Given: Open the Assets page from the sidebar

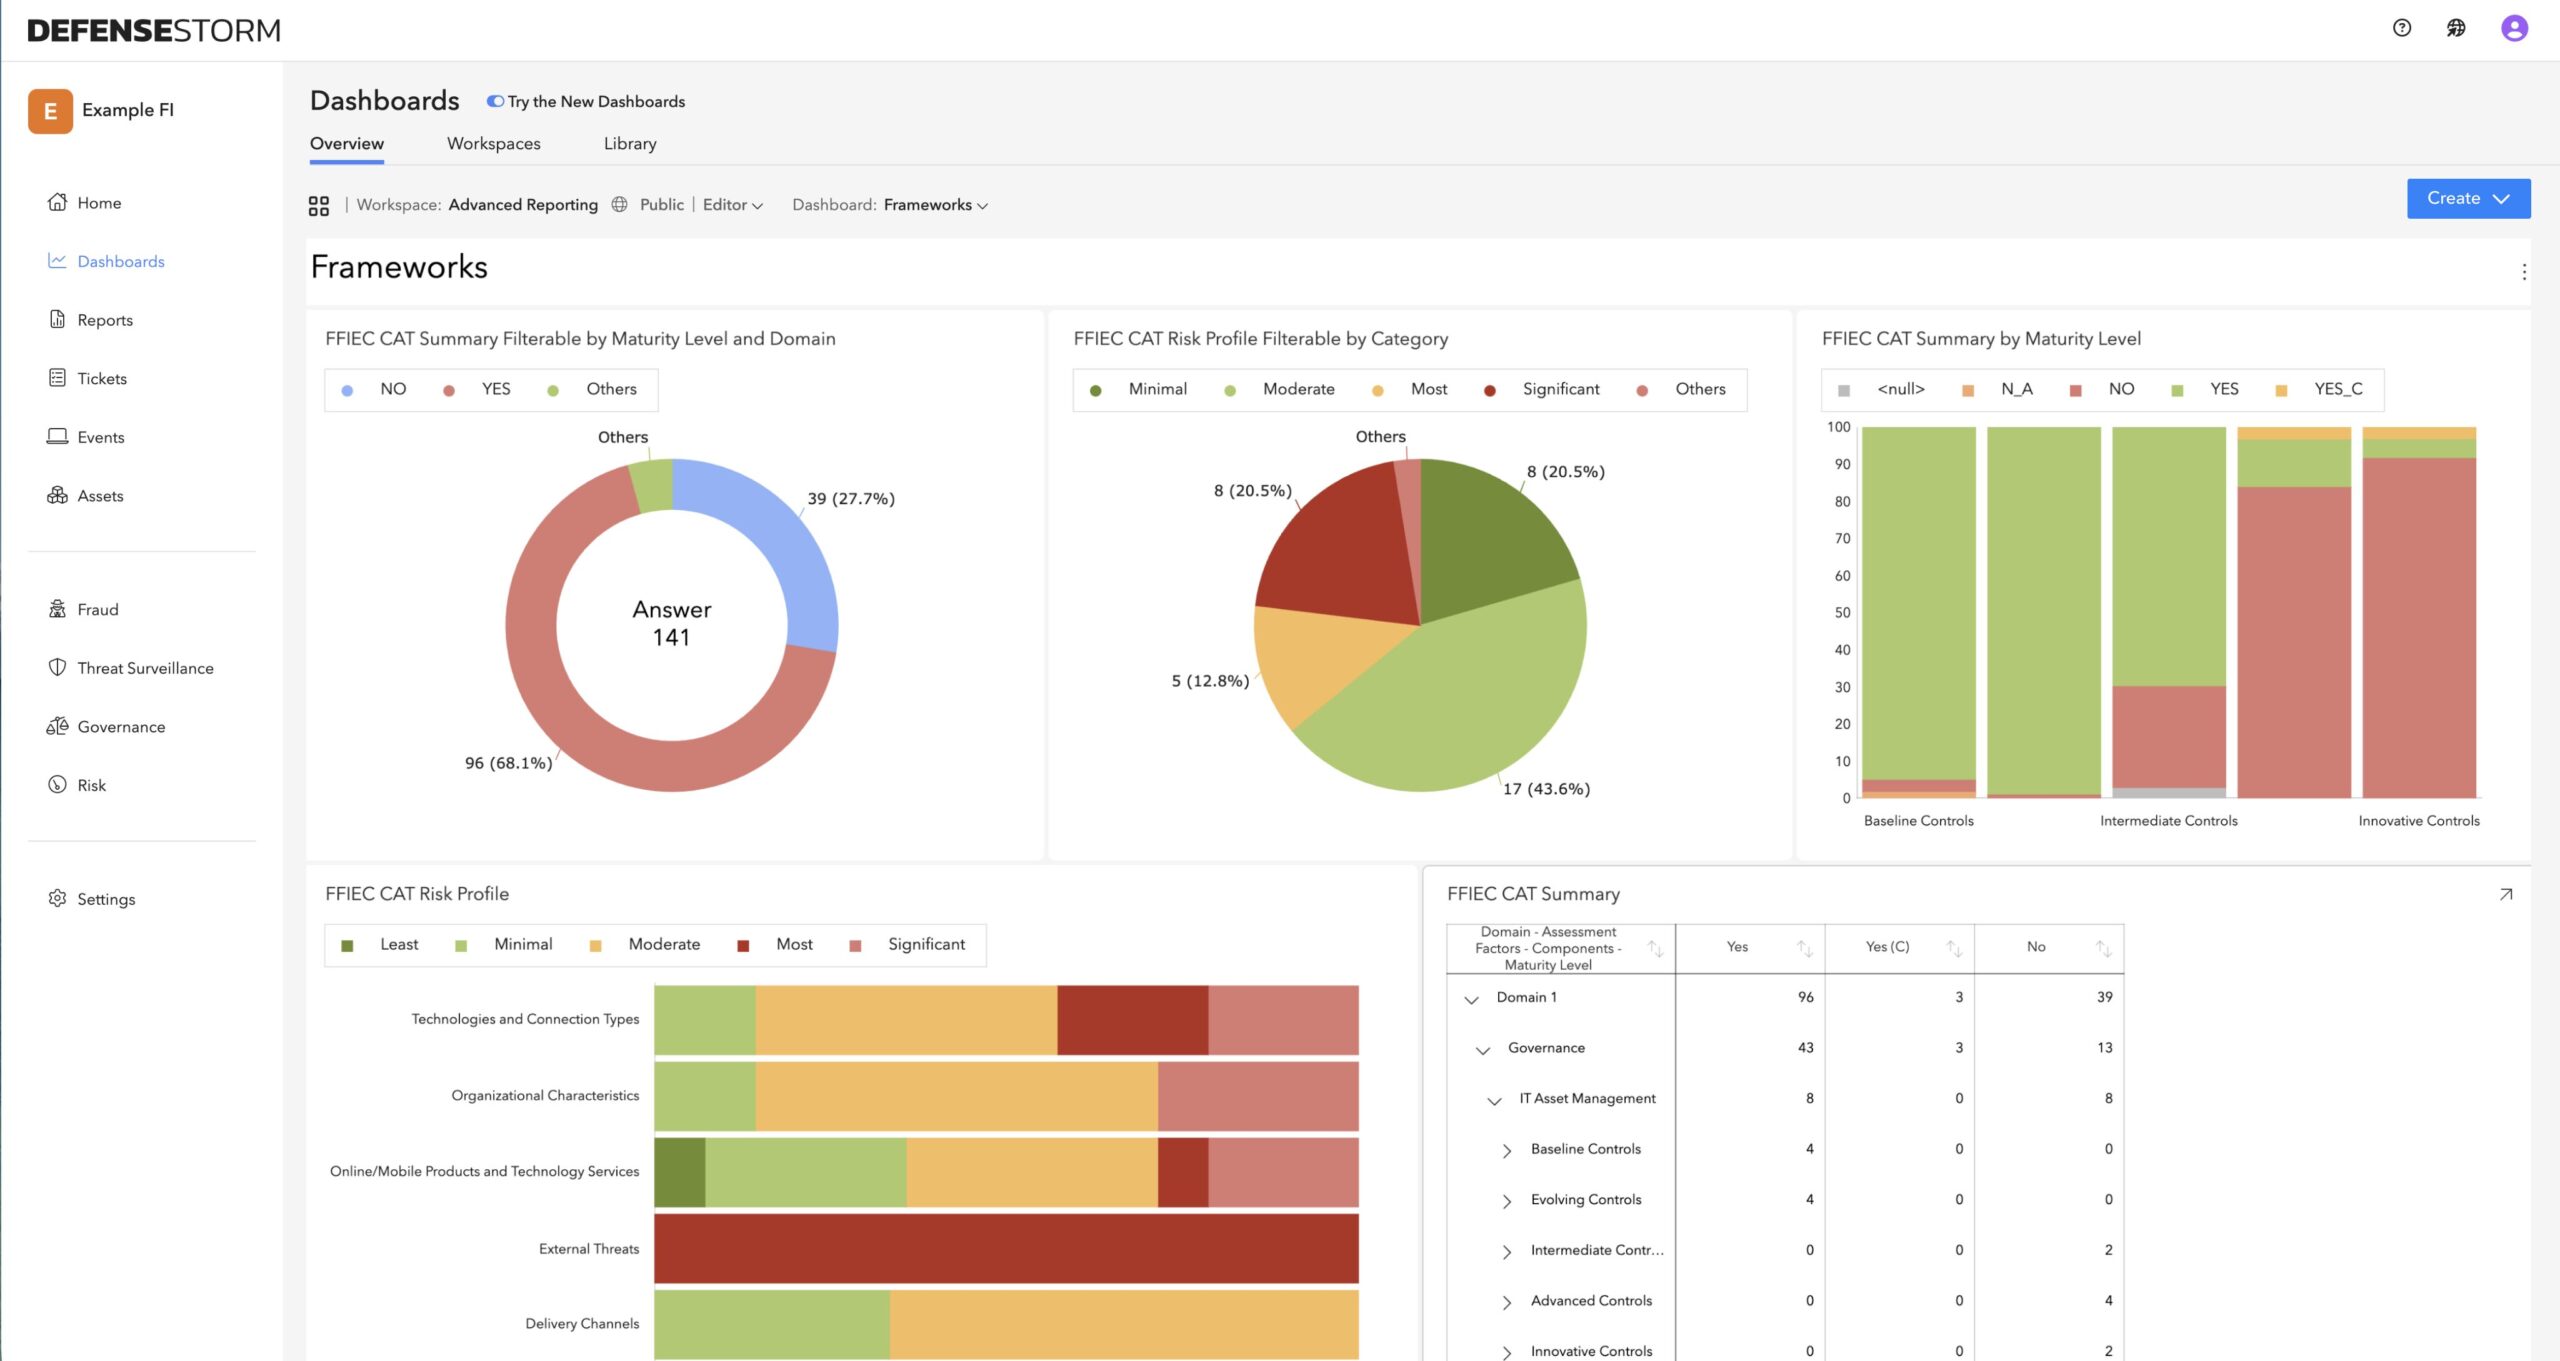Looking at the screenshot, I should 100,495.
